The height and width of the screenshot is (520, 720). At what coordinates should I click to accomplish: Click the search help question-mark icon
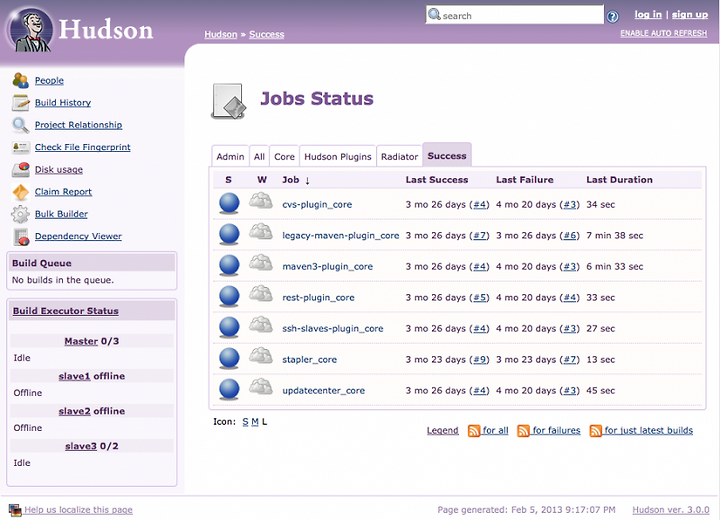click(x=612, y=17)
